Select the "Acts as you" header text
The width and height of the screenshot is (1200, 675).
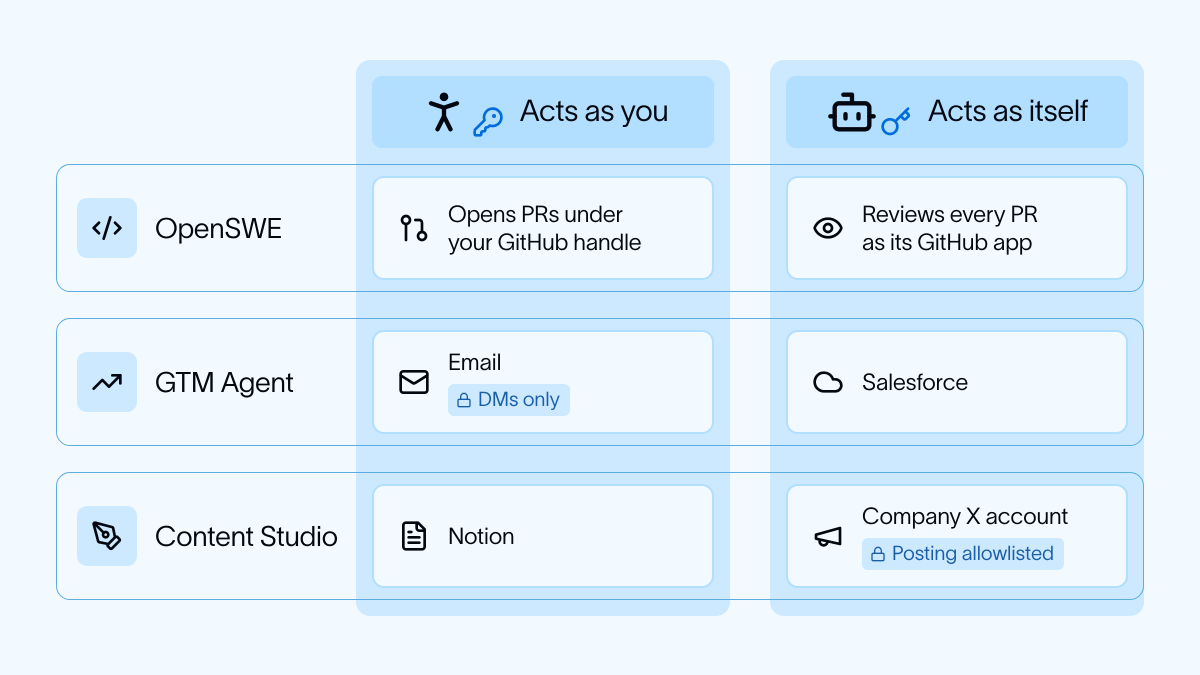[x=594, y=112]
